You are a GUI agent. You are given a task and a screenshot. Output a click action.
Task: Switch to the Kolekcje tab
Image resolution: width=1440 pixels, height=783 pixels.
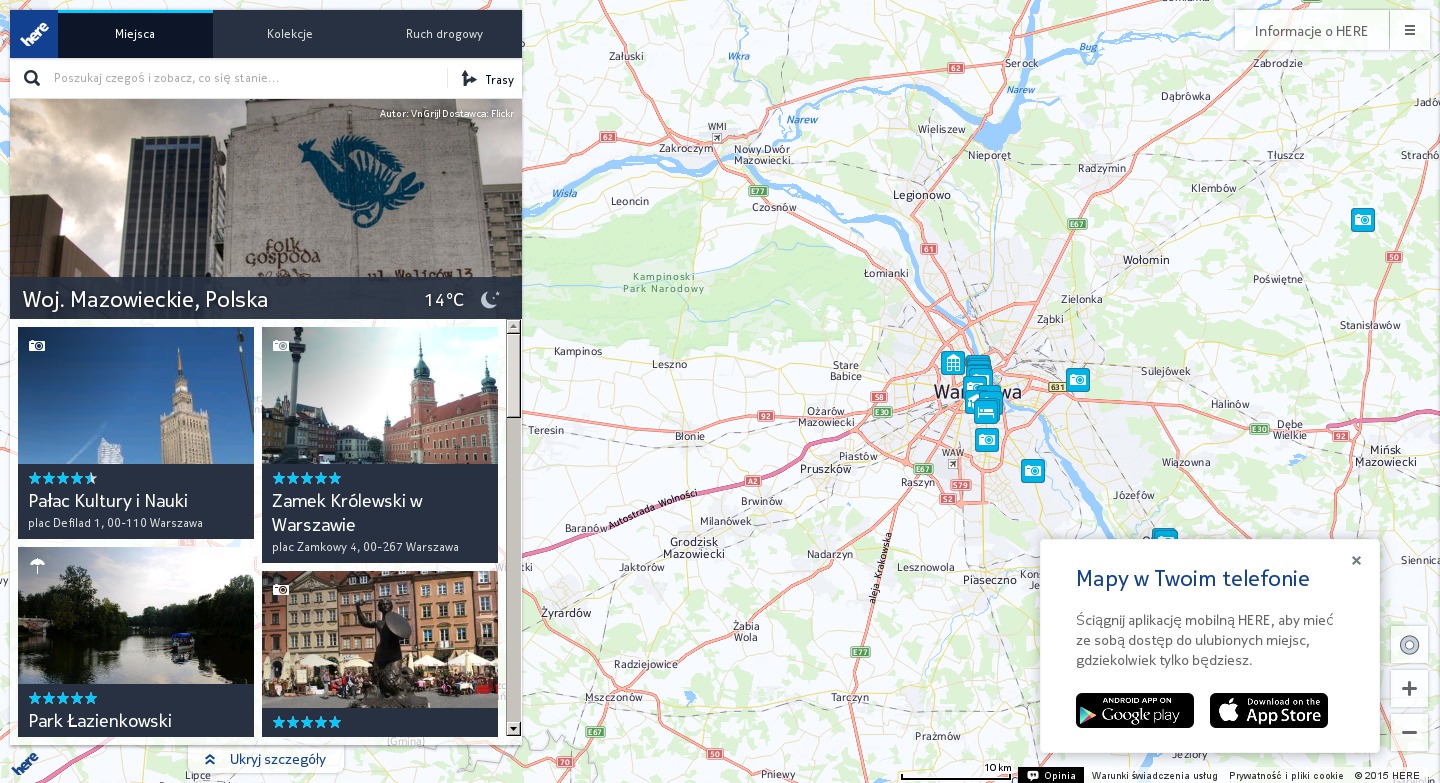[x=289, y=34]
